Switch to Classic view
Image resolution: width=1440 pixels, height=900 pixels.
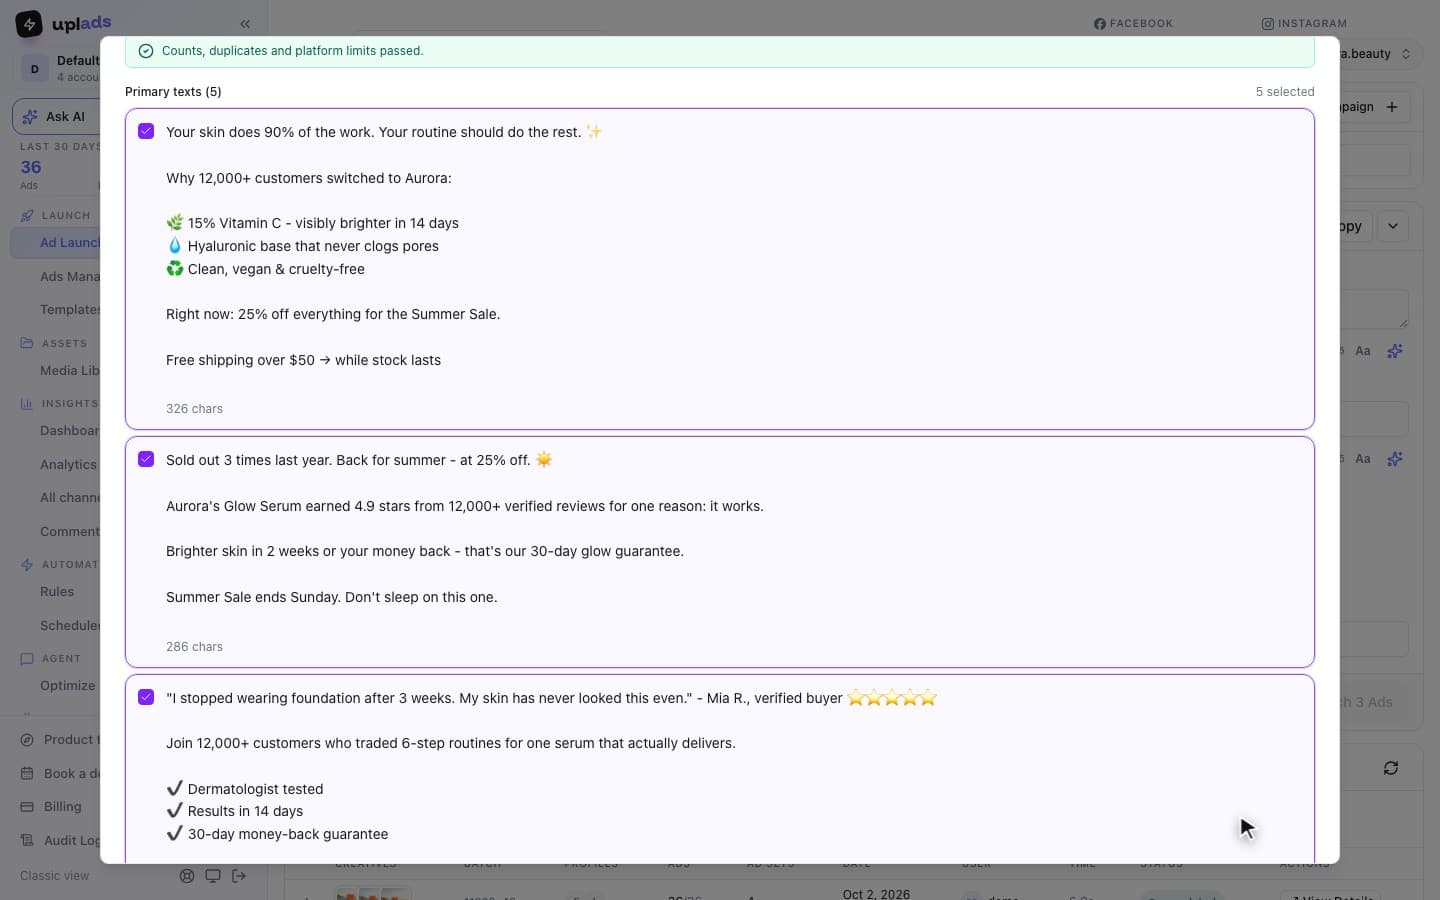tap(55, 876)
